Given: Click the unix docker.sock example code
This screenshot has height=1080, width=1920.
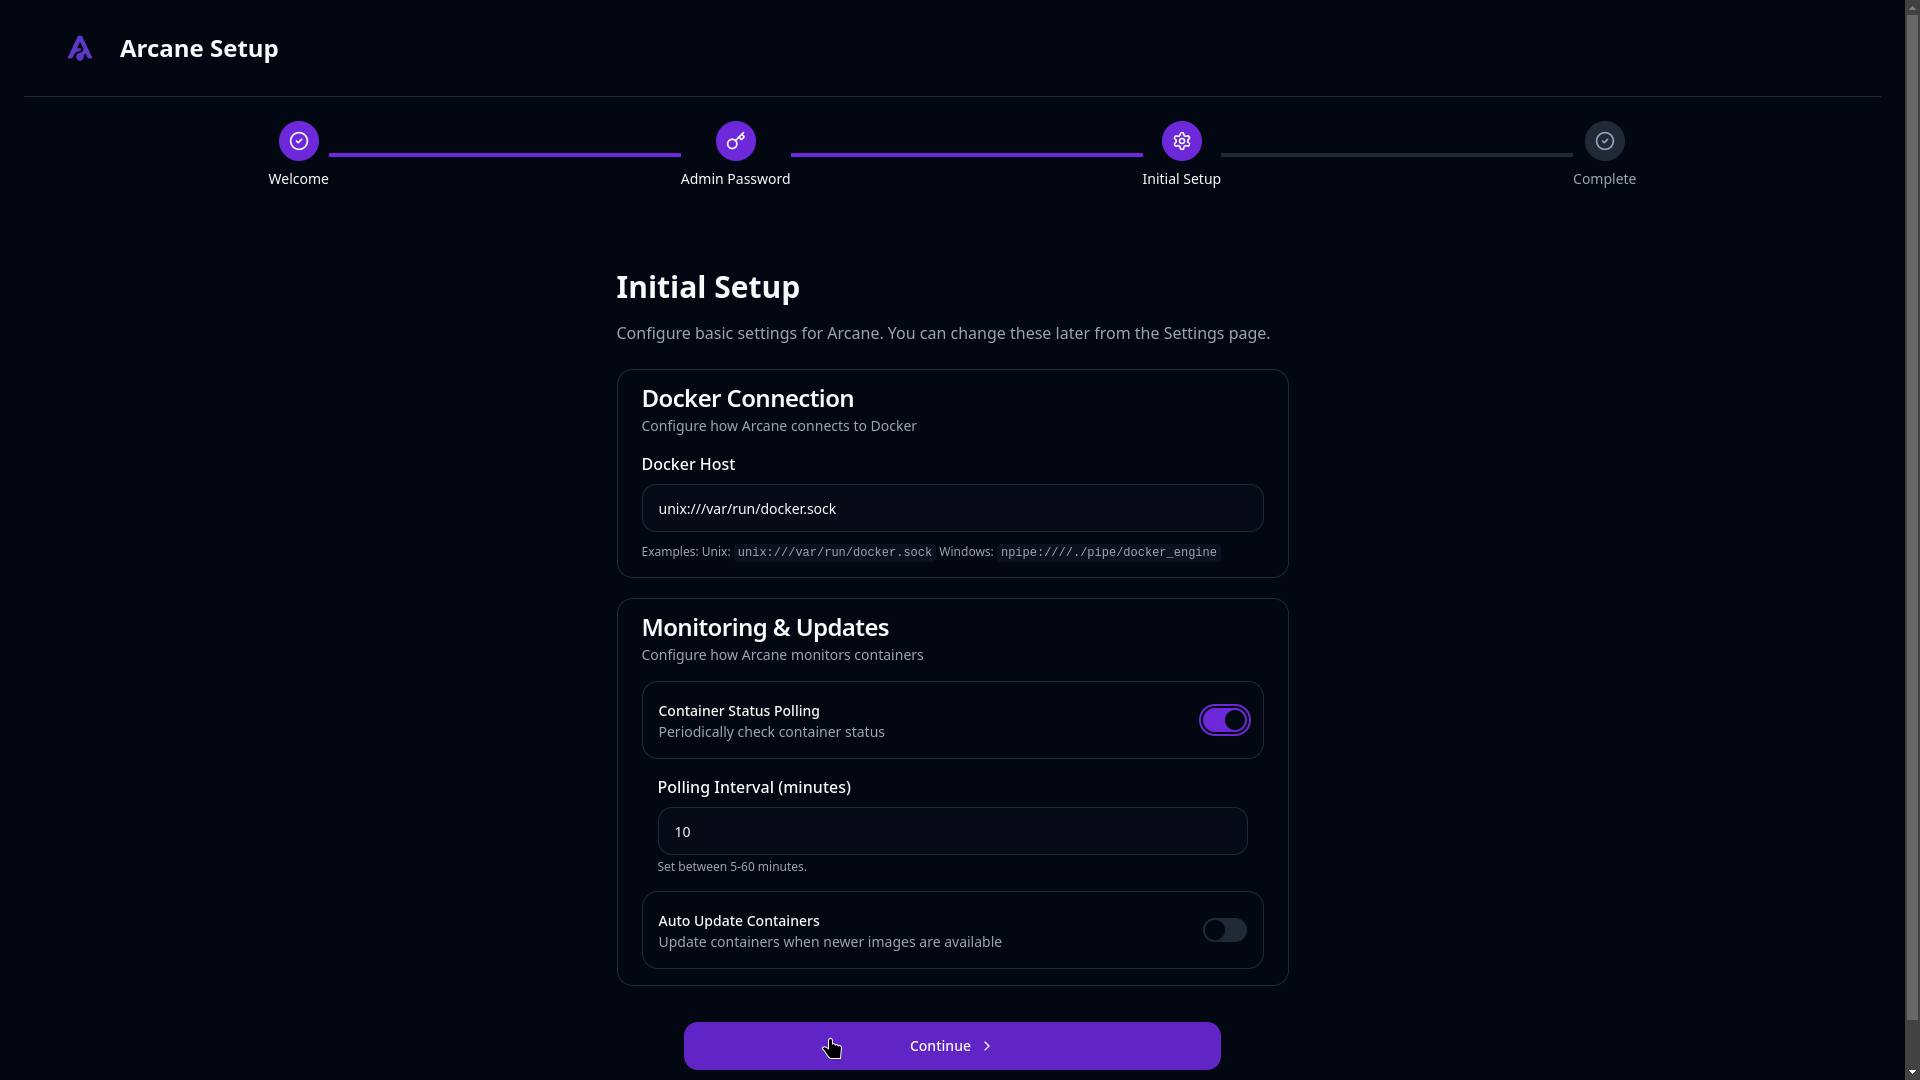Looking at the screenshot, I should pos(835,552).
